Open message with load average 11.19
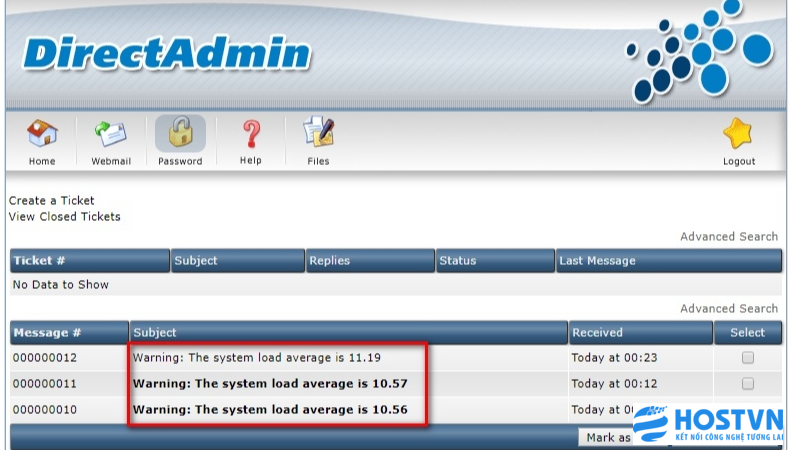 click(x=257, y=357)
